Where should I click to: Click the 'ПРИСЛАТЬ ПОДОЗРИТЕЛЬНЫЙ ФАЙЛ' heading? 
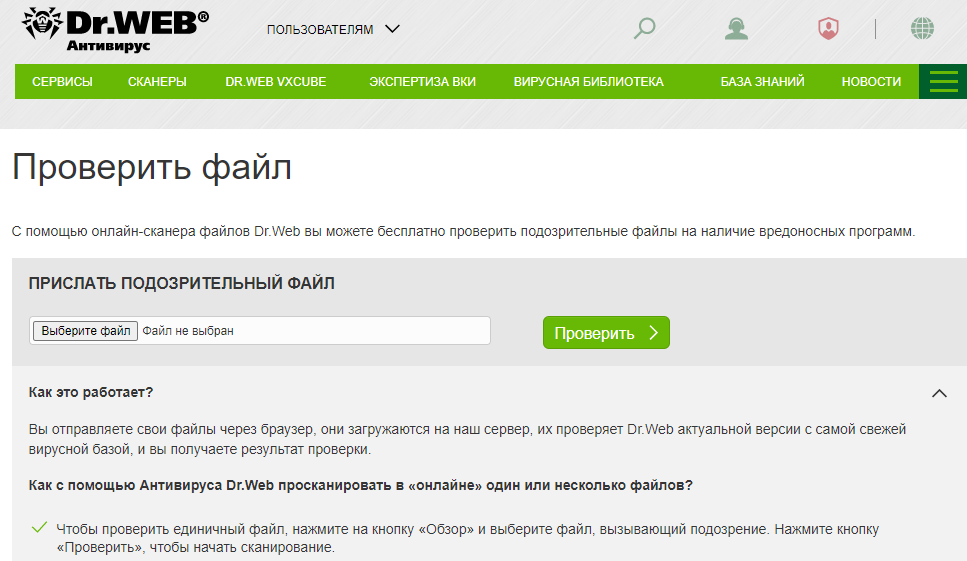181,283
